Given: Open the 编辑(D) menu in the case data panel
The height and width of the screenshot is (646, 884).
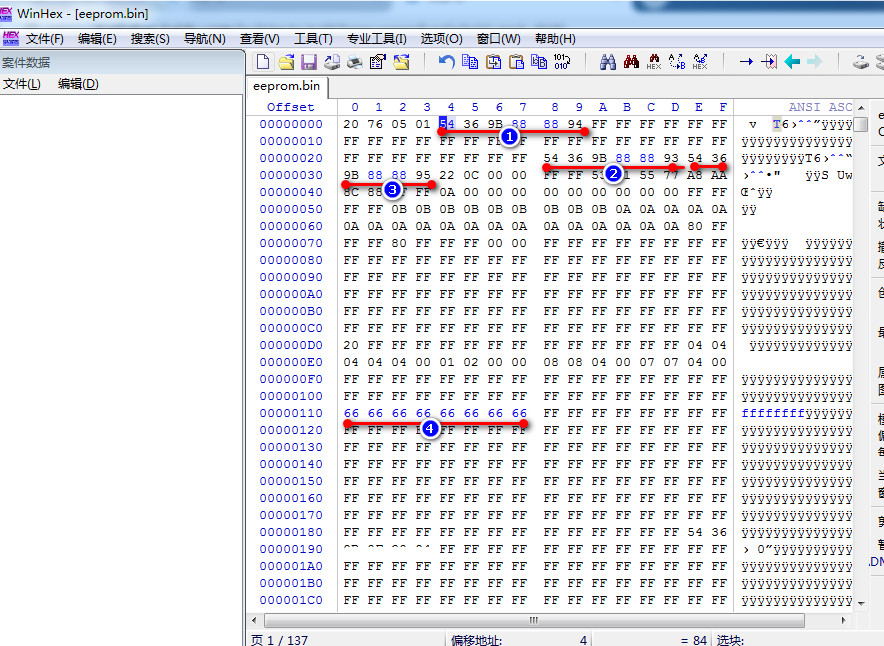Looking at the screenshot, I should pos(78,84).
